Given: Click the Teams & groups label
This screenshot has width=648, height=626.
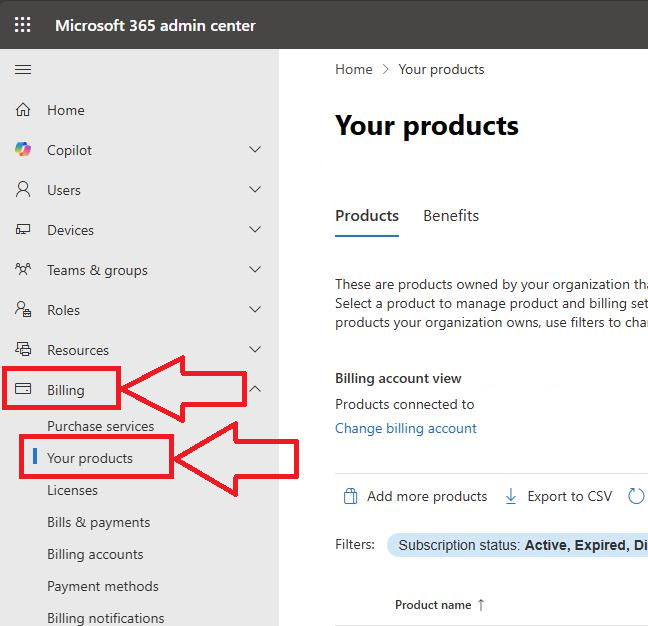Looking at the screenshot, I should (97, 270).
